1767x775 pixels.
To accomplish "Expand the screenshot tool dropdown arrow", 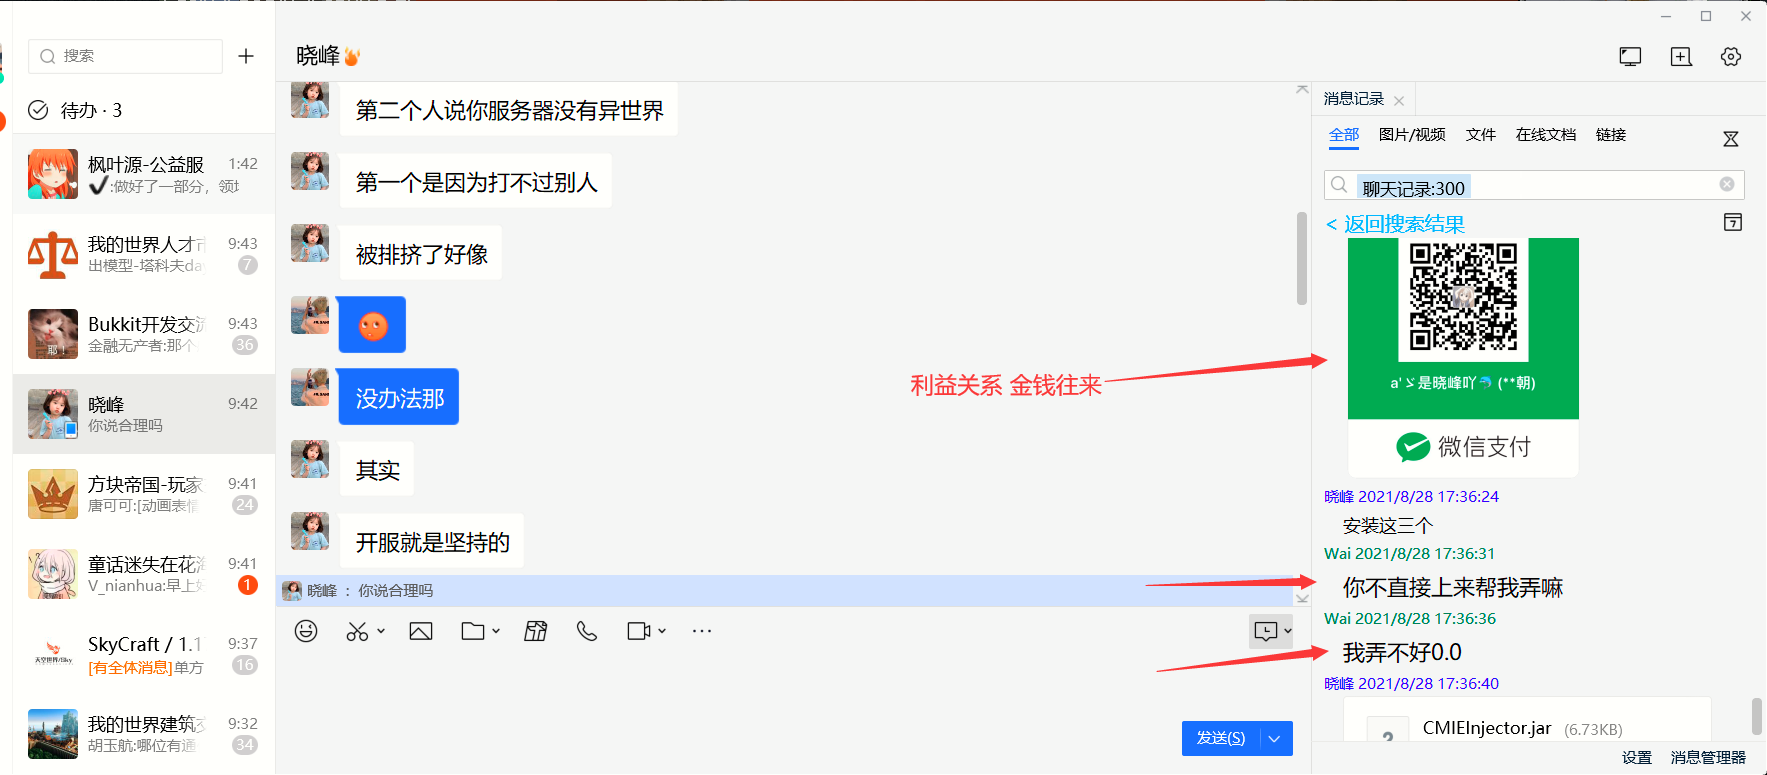I will [381, 631].
